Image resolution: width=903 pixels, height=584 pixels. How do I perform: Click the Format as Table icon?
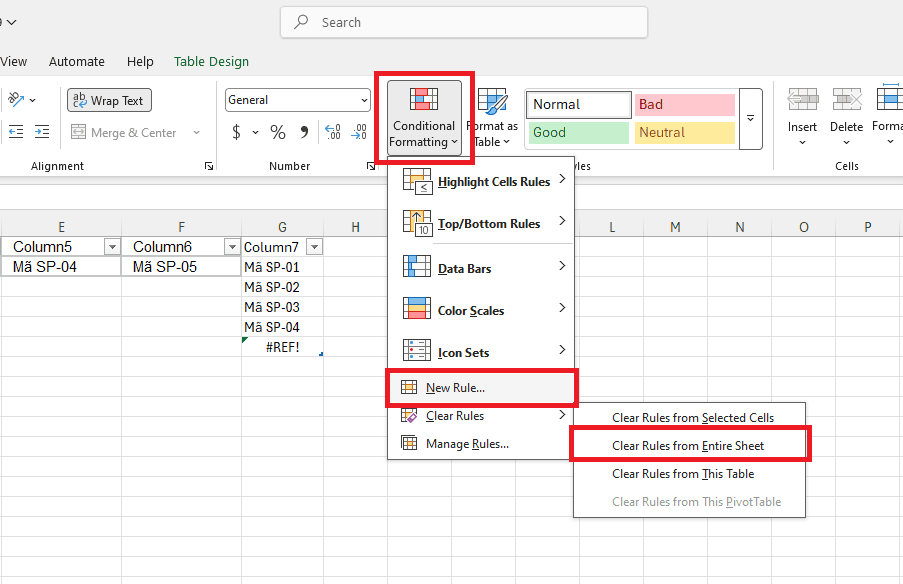492,102
